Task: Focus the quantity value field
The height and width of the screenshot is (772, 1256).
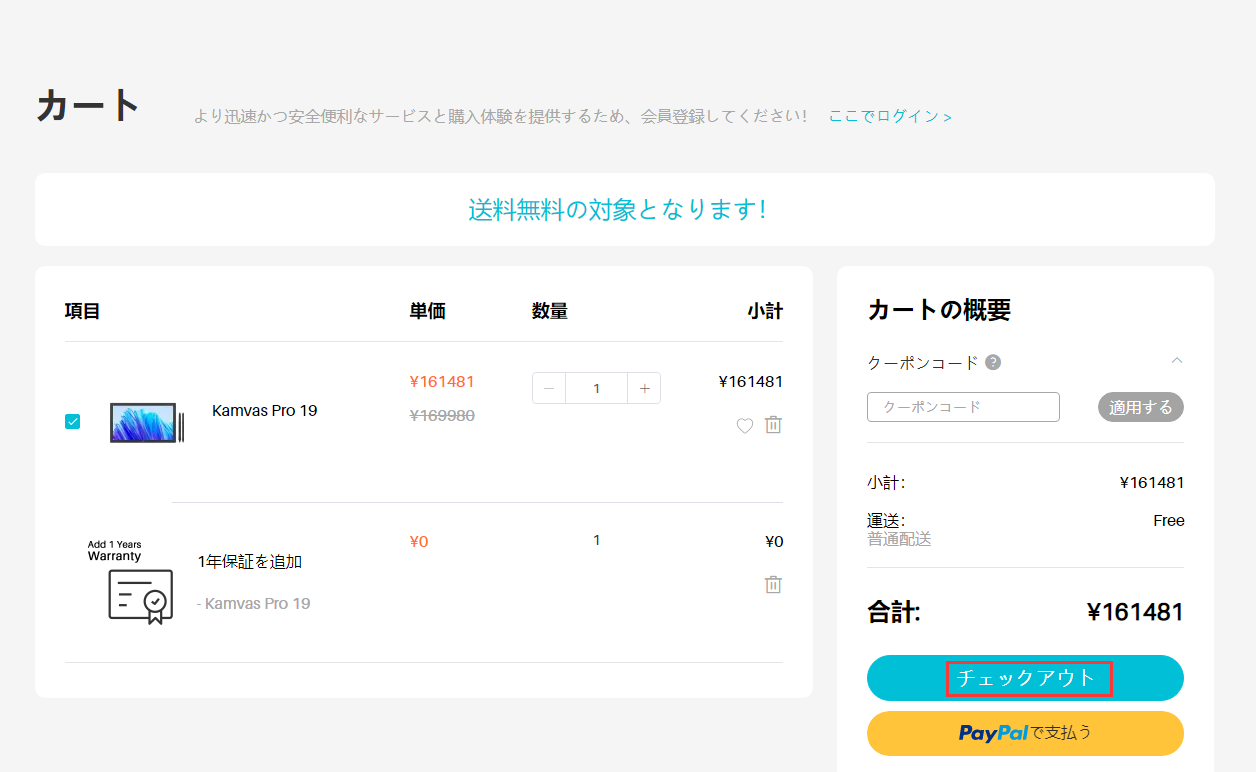Action: [x=597, y=388]
